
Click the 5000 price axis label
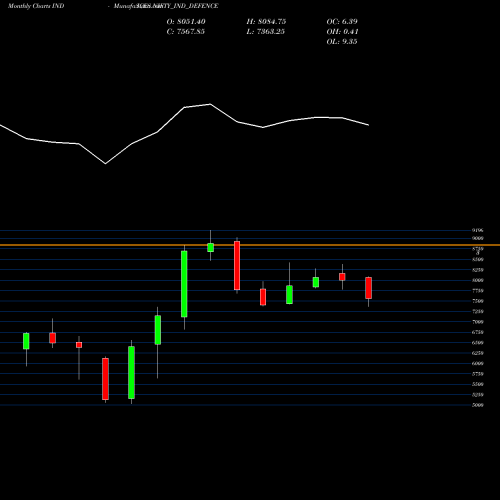[478, 405]
